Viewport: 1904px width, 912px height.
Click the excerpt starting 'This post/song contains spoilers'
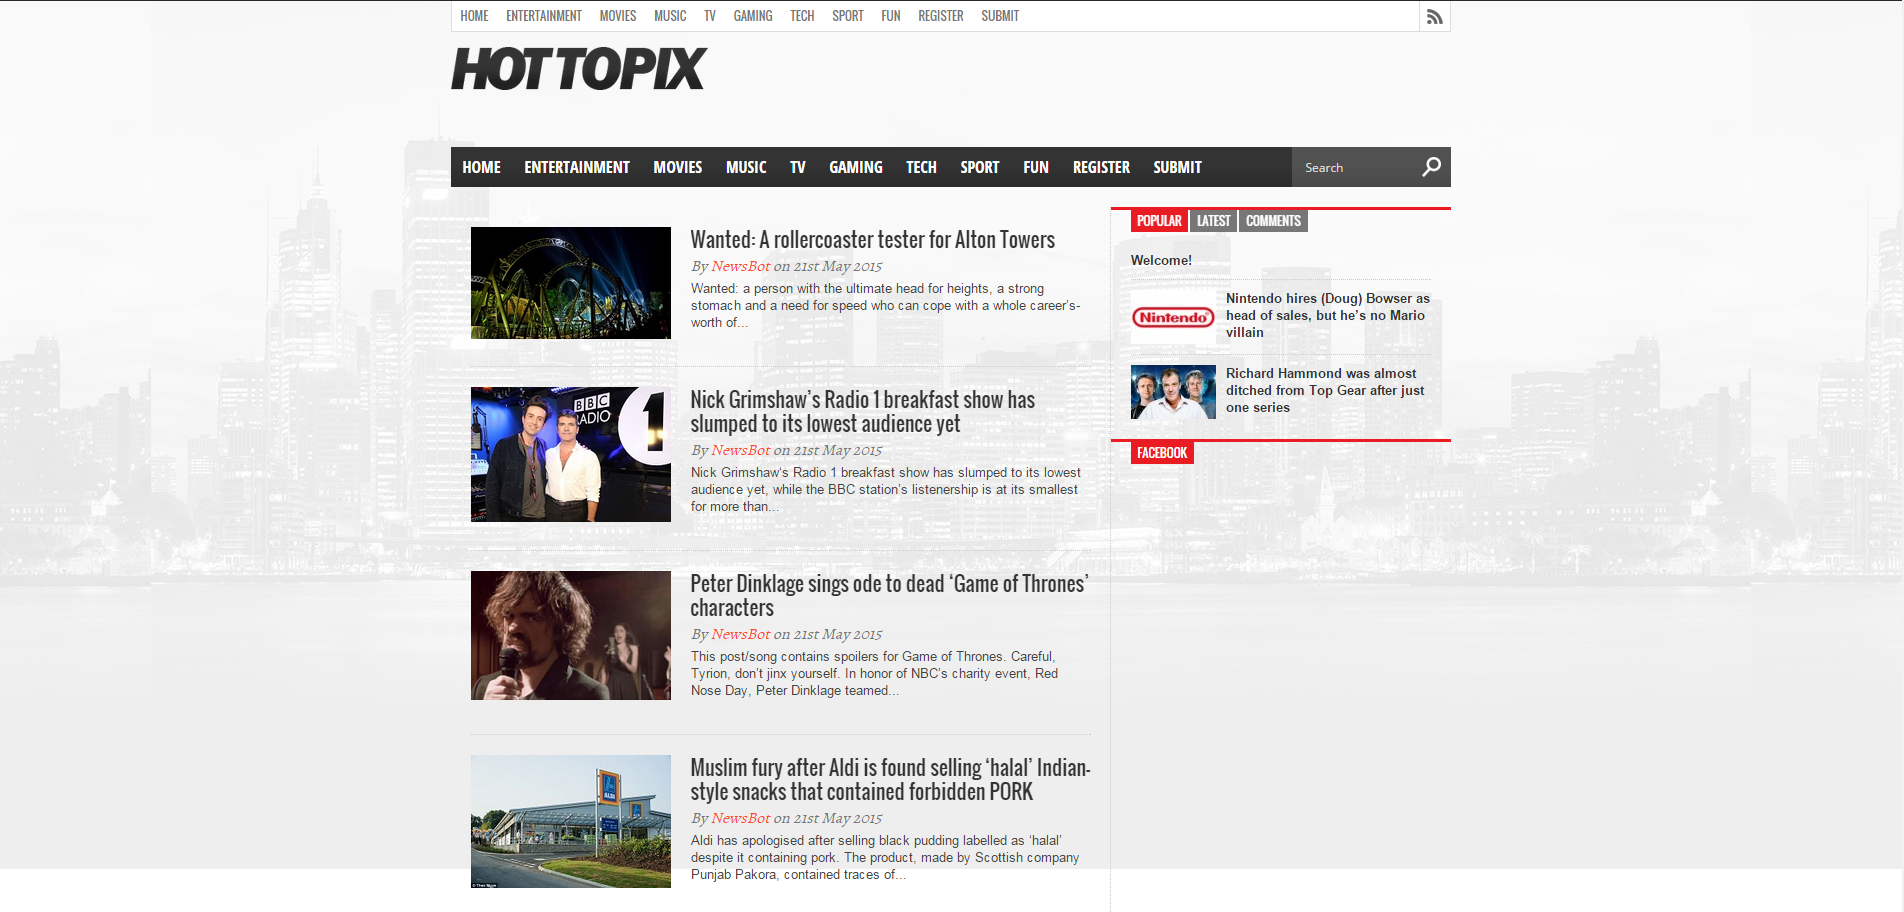coord(875,674)
